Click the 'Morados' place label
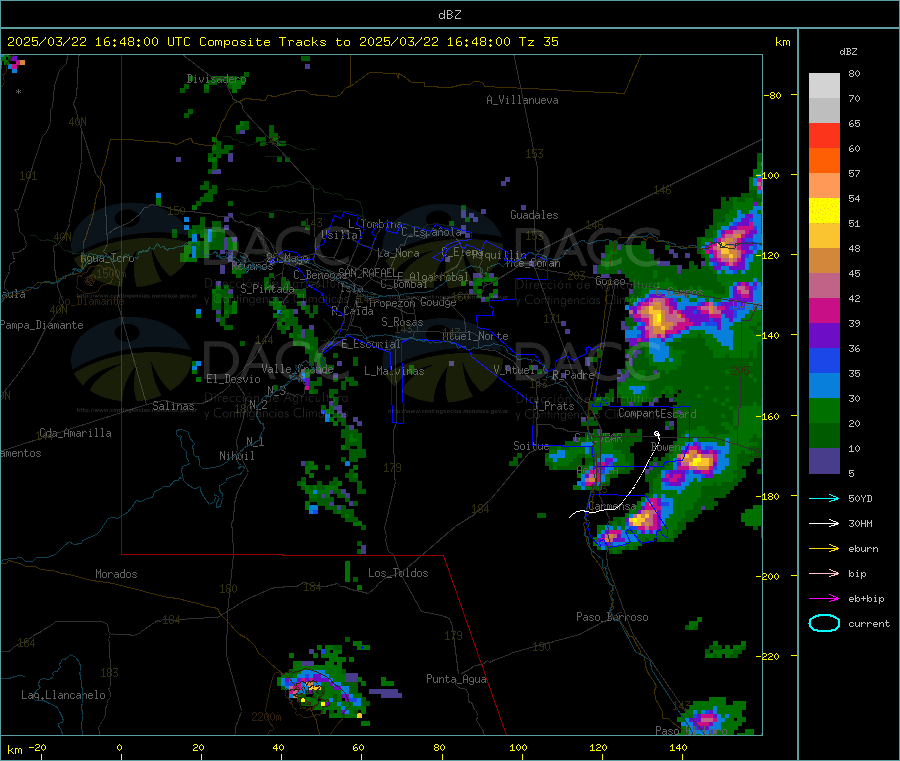 click(116, 574)
